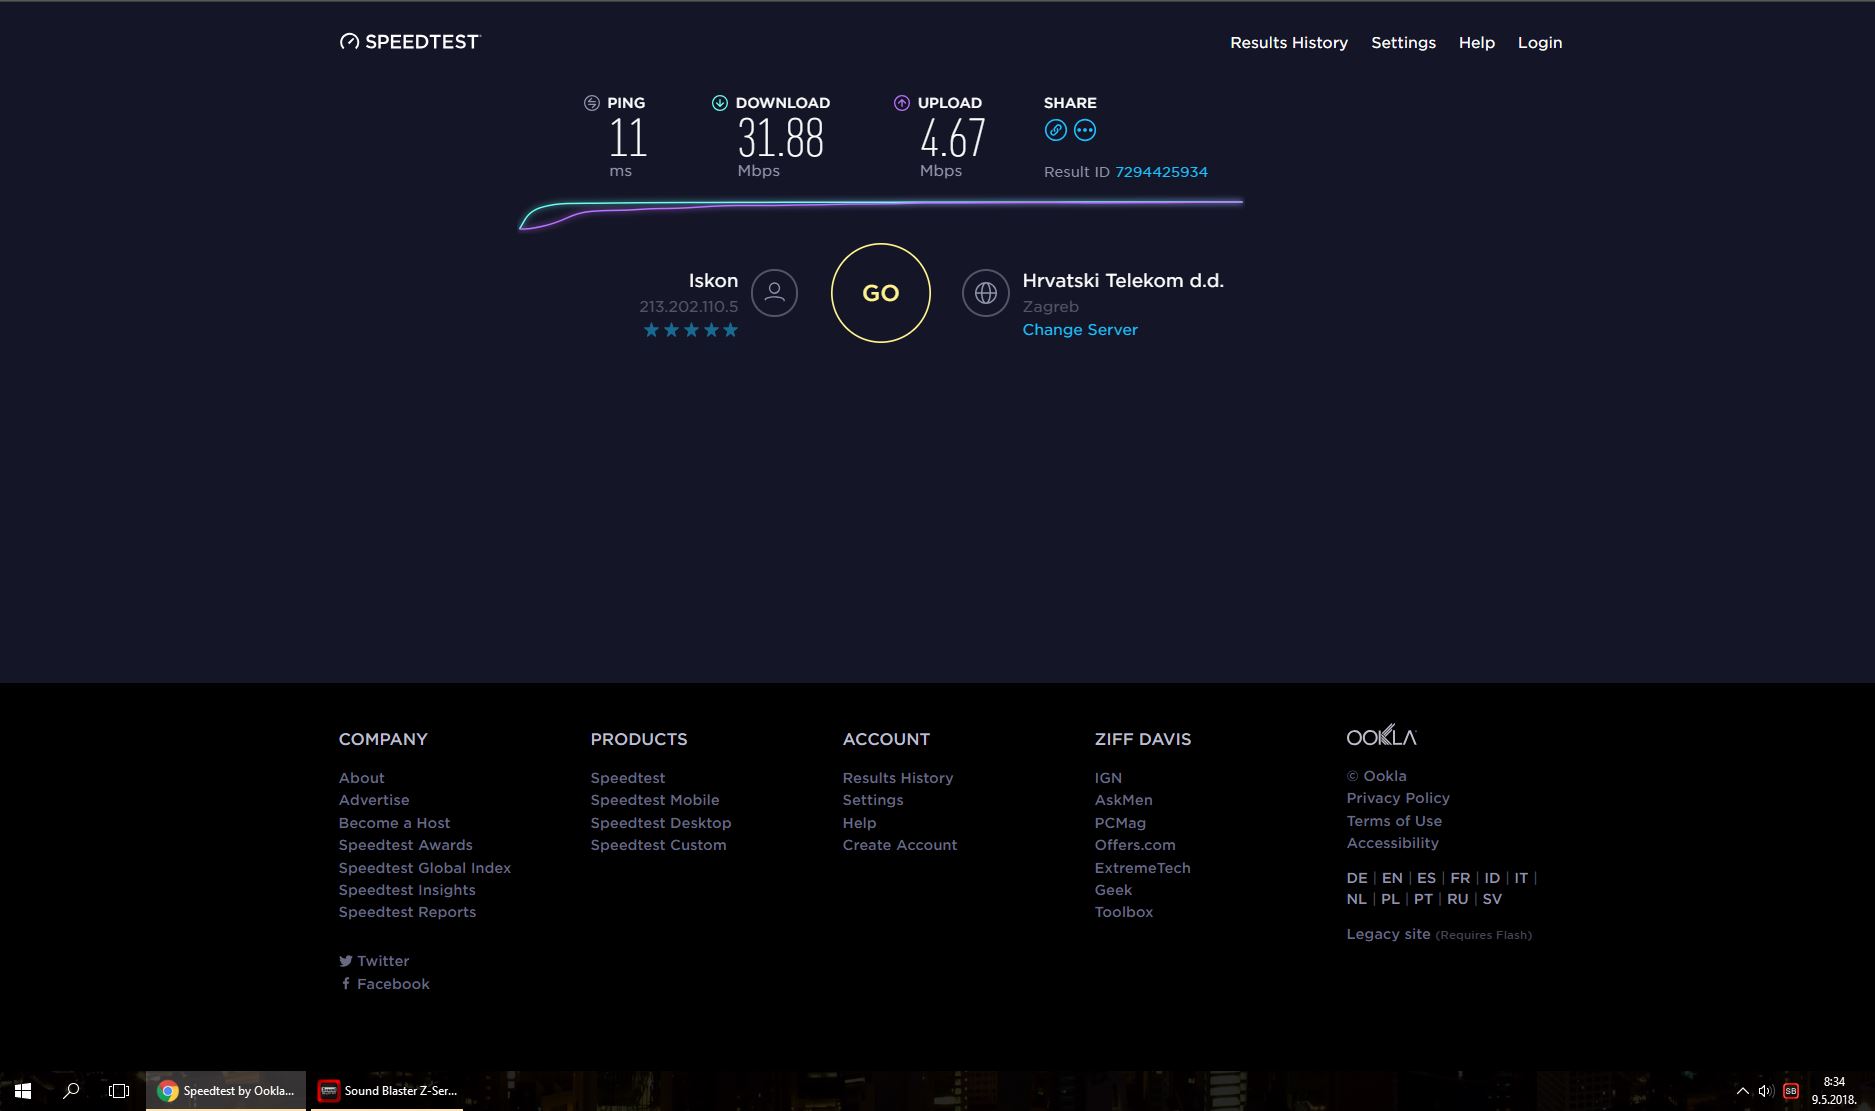1875x1111 pixels.
Task: Rate ISP with the fifth star
Action: [731, 330]
